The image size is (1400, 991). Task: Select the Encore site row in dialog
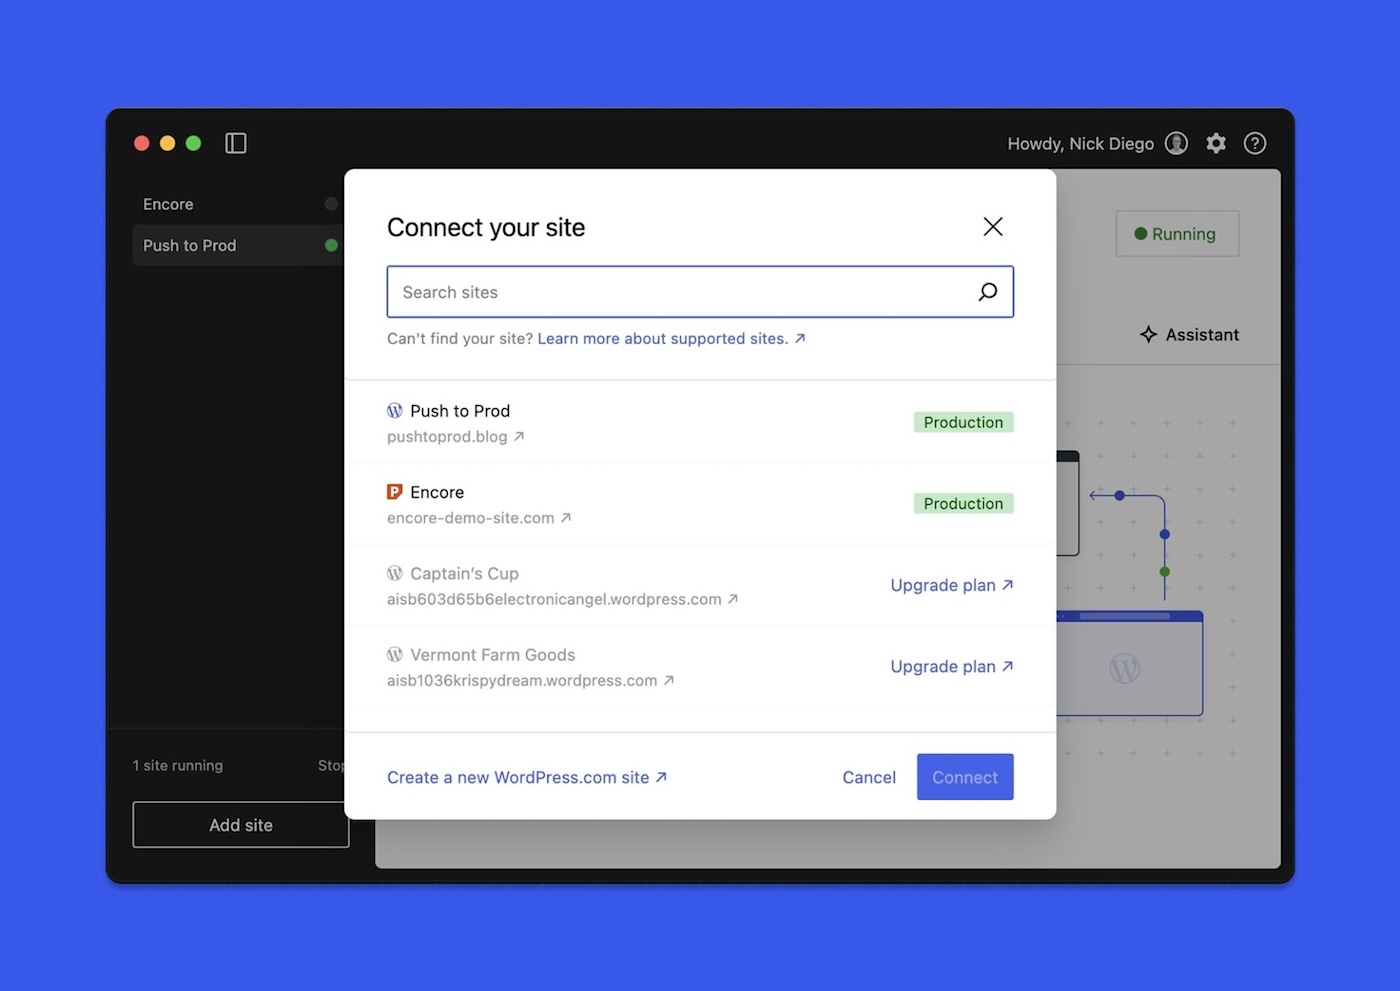tap(700, 504)
